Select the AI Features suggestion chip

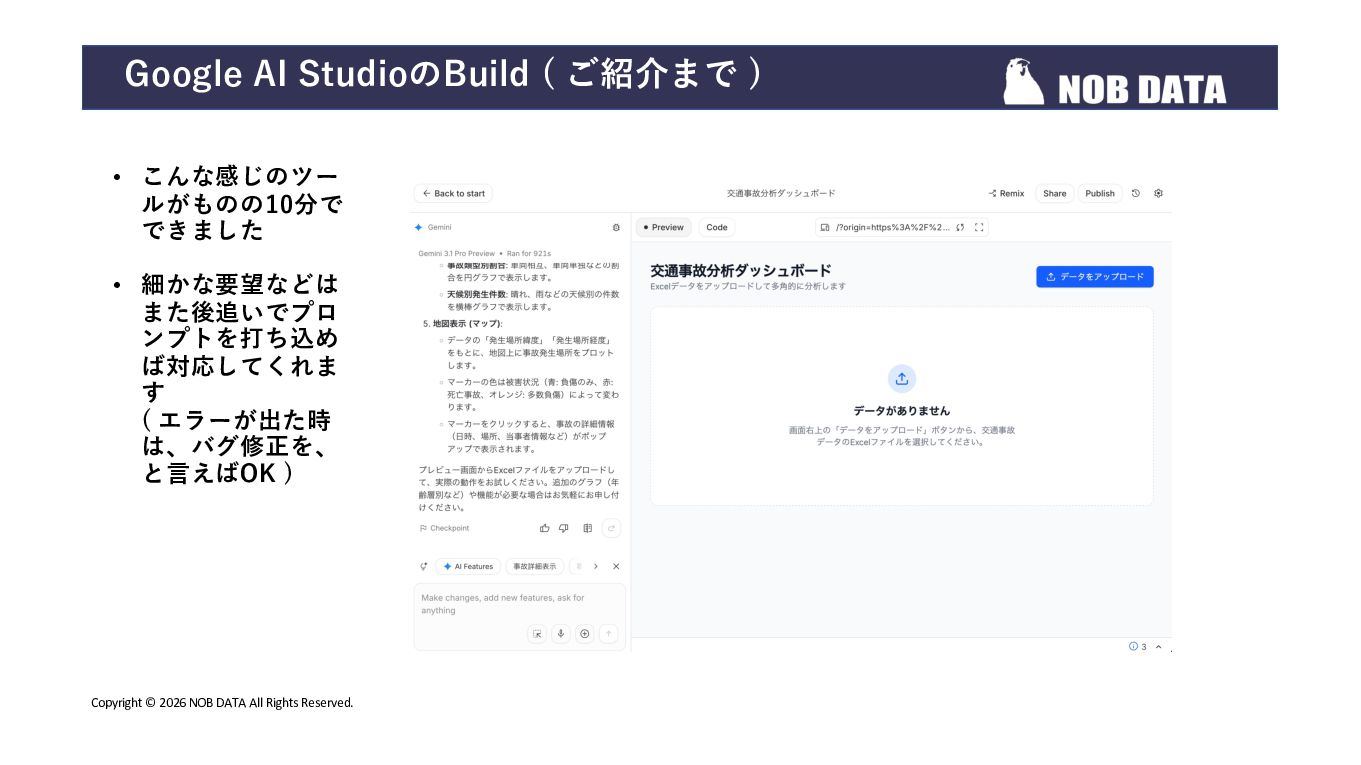(468, 566)
